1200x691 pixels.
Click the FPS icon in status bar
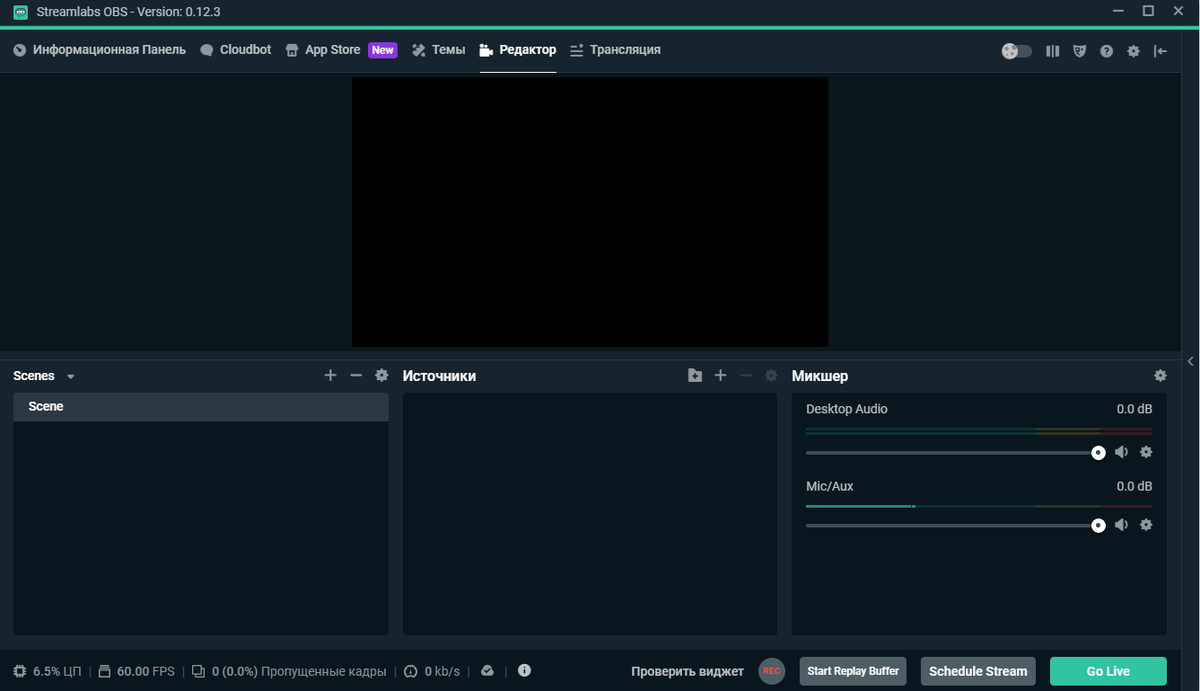click(105, 671)
